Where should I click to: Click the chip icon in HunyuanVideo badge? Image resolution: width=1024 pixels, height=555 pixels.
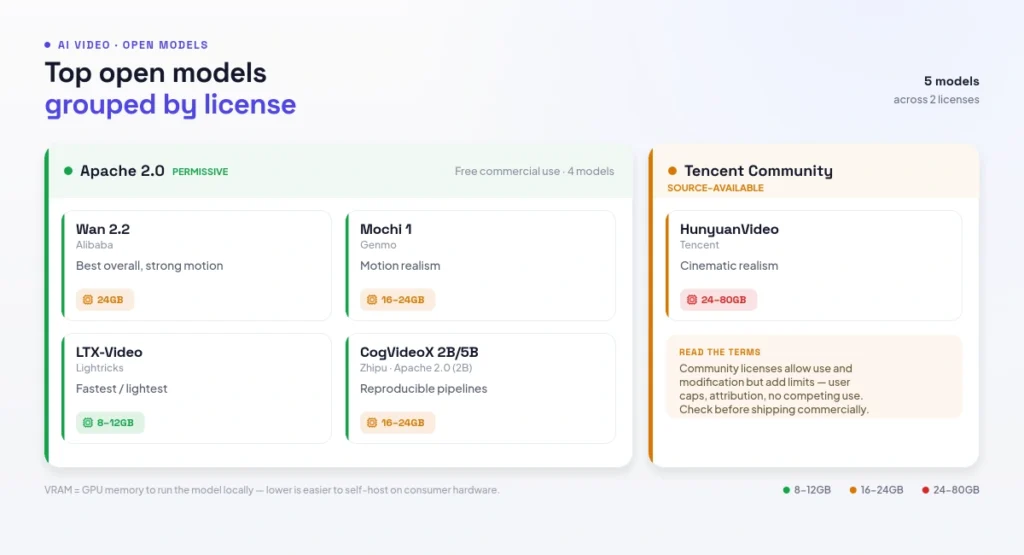click(692, 300)
